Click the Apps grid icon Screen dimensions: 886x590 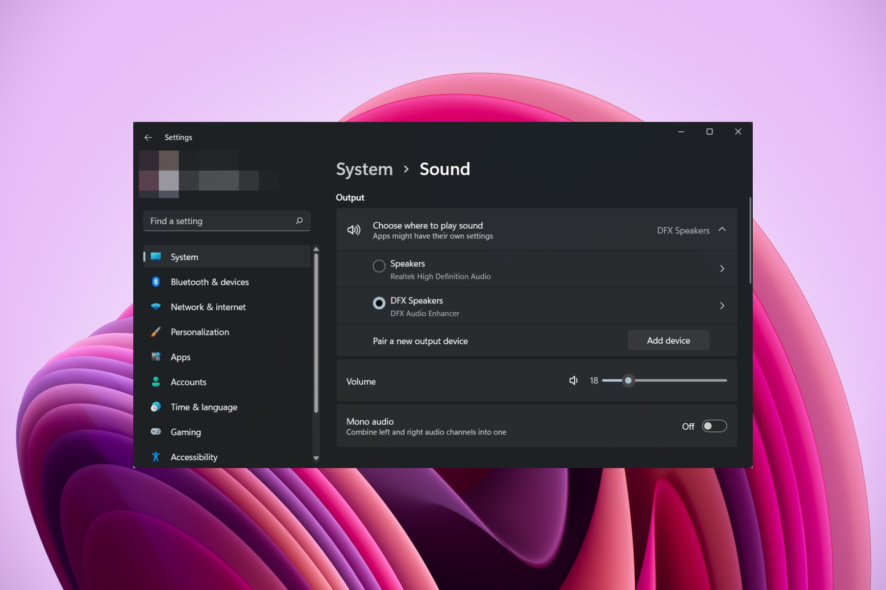pos(156,357)
